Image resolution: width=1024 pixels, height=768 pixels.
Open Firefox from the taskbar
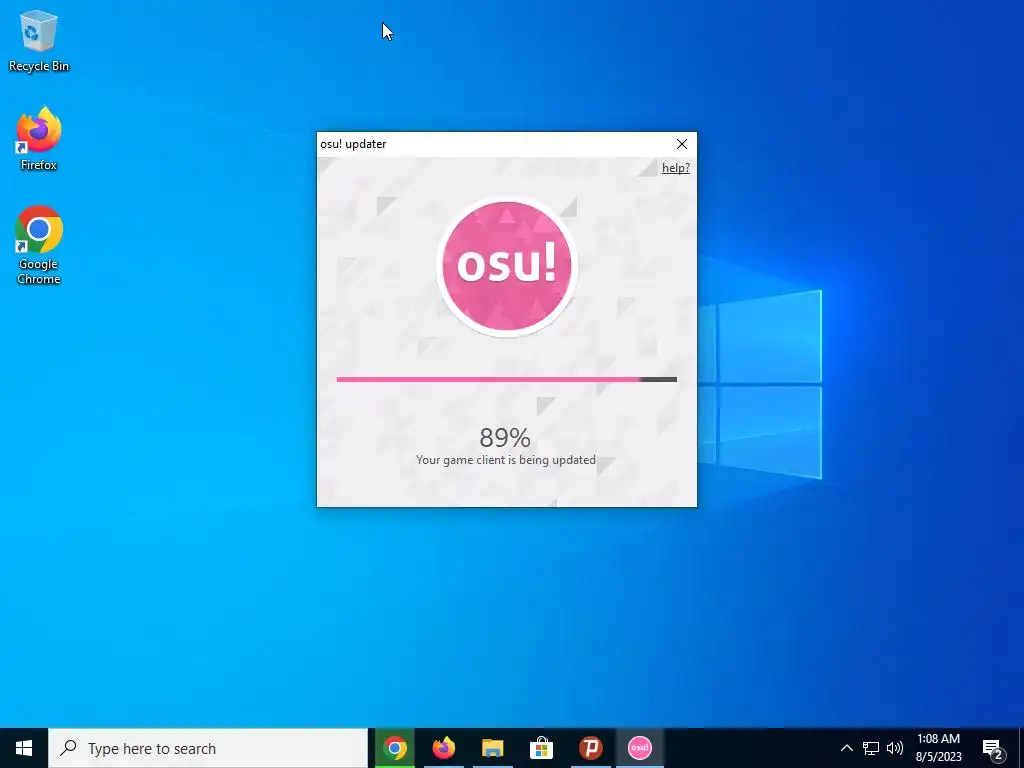[443, 748]
